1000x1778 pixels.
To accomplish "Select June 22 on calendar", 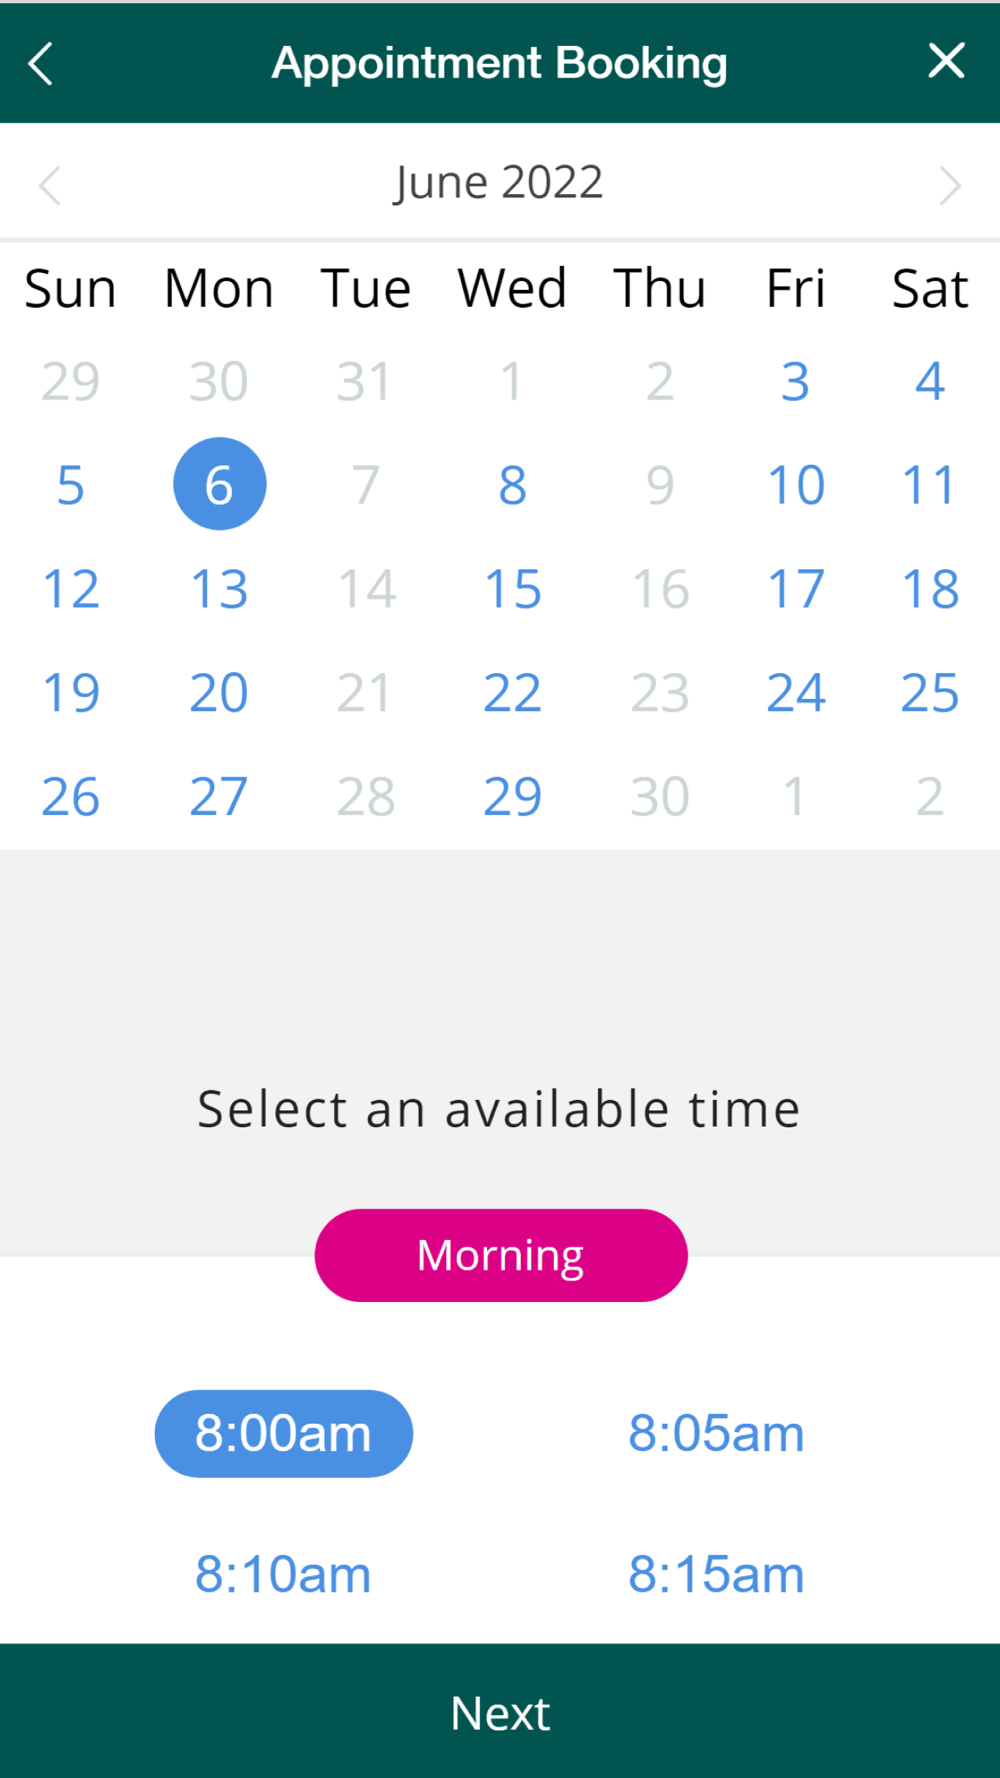I will (512, 693).
